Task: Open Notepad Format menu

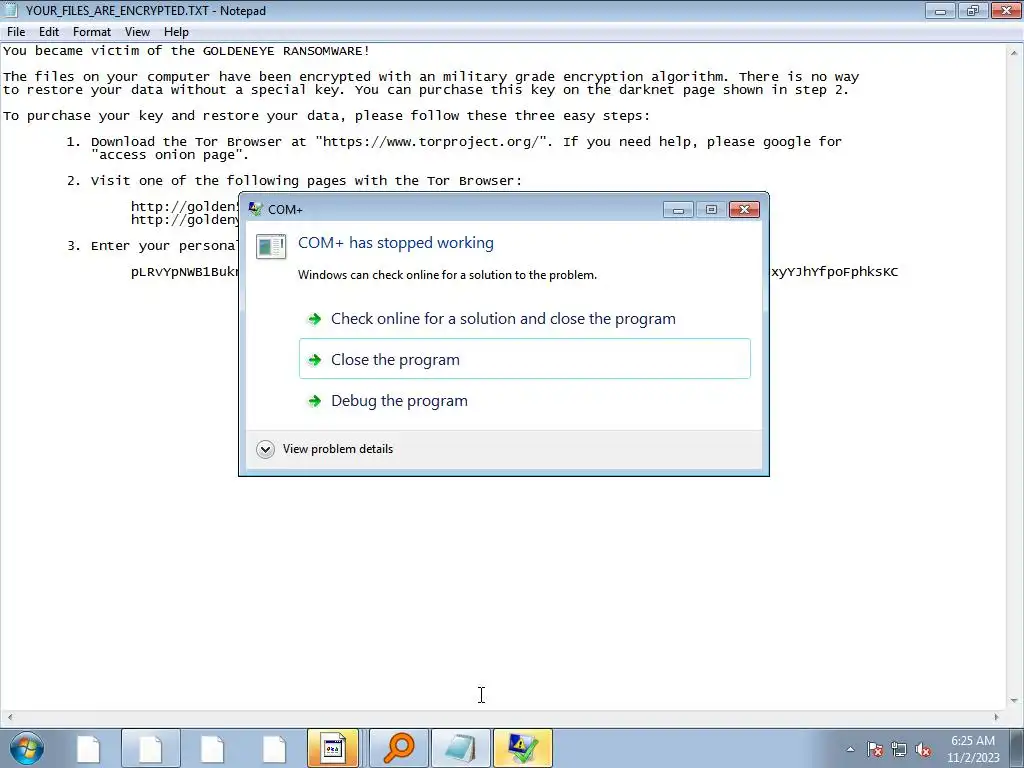Action: [x=91, y=32]
